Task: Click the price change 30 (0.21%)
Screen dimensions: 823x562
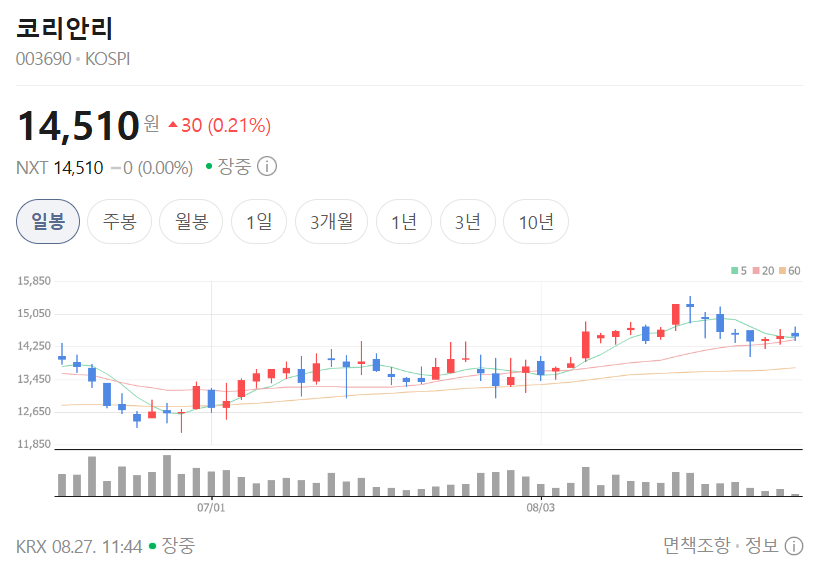Action: pyautogui.click(x=219, y=125)
